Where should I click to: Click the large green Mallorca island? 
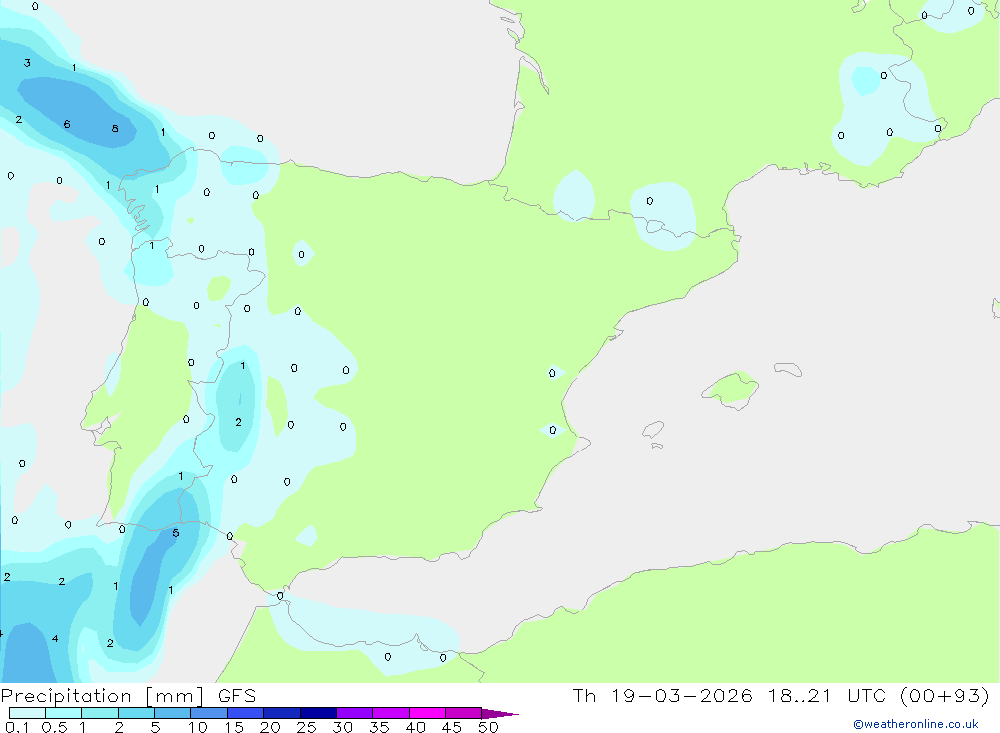731,388
